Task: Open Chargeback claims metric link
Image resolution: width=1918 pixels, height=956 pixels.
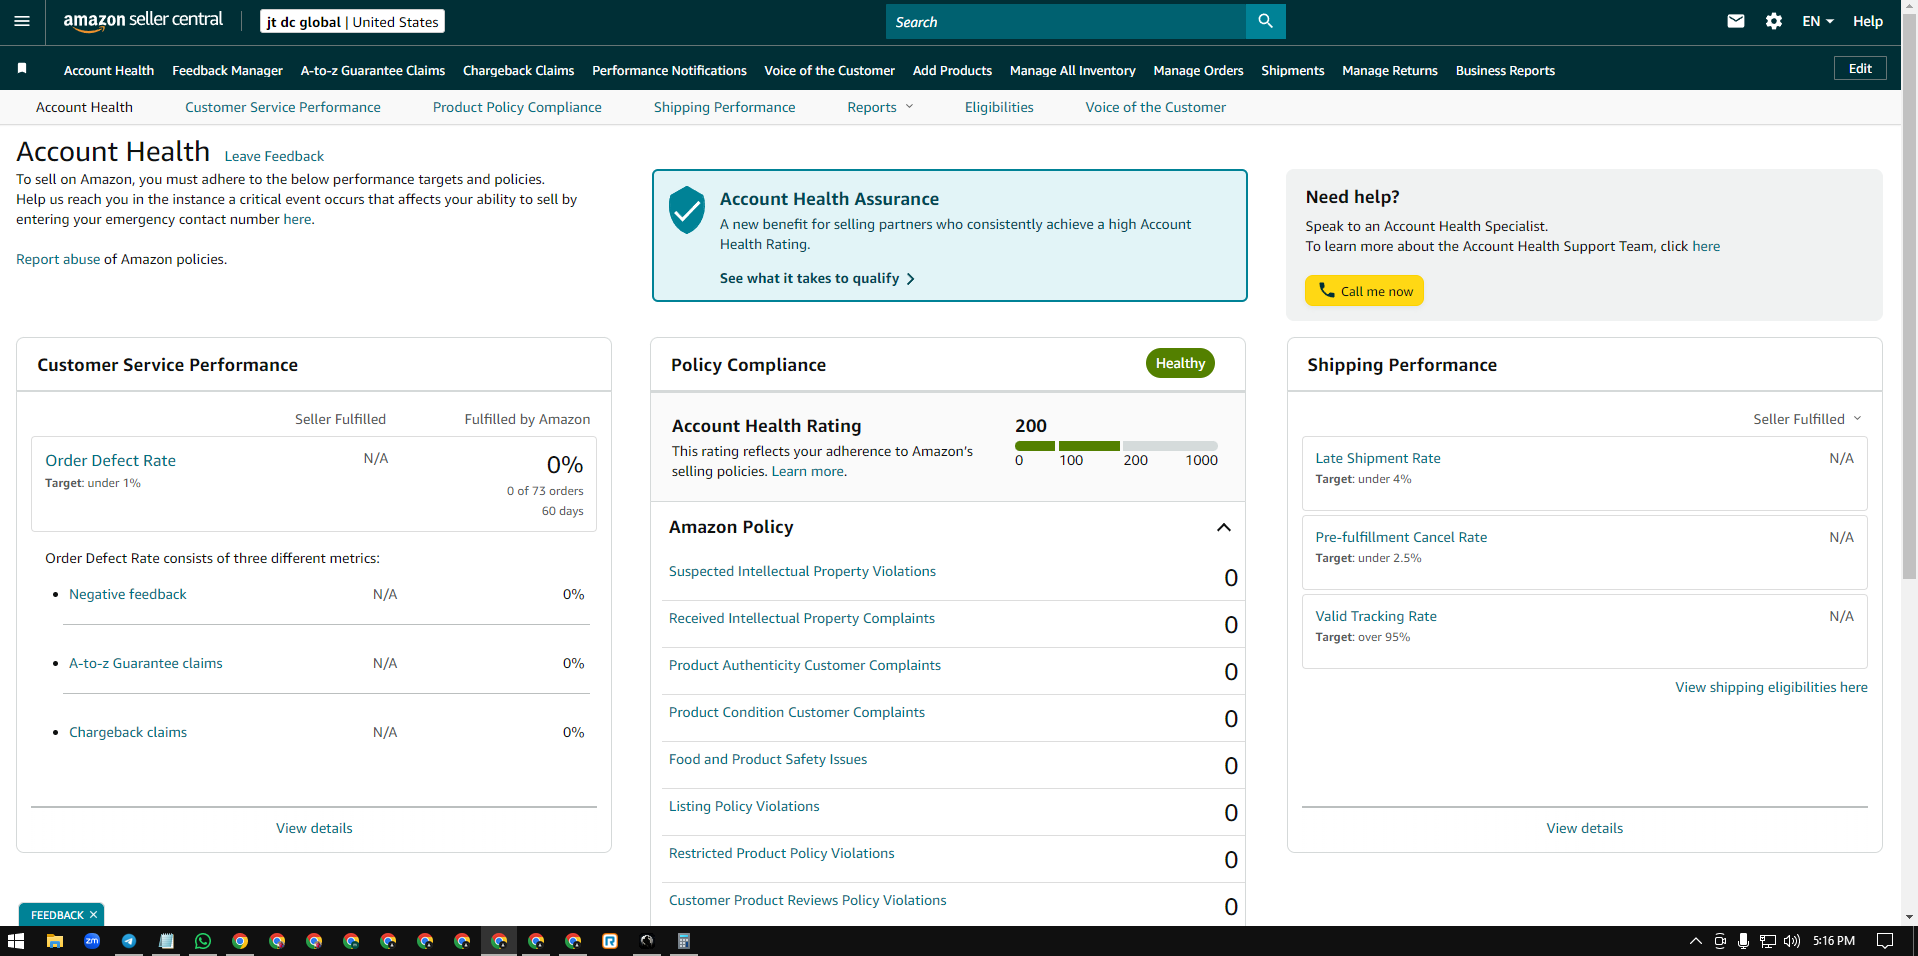Action: [x=128, y=732]
